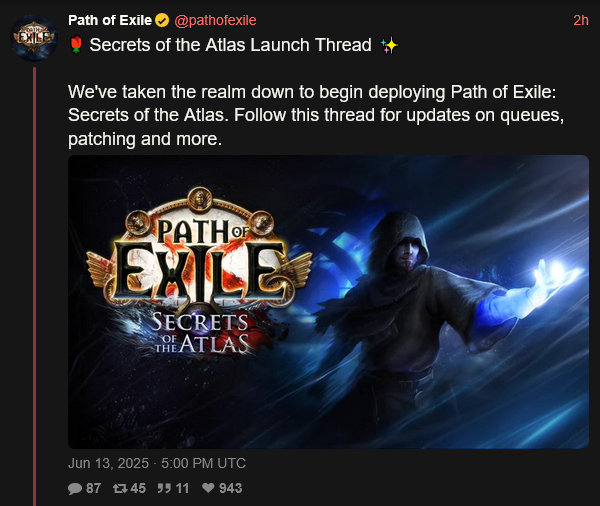The image size is (600, 506).
Task: Click the retweet arrows icon
Action: point(120,488)
